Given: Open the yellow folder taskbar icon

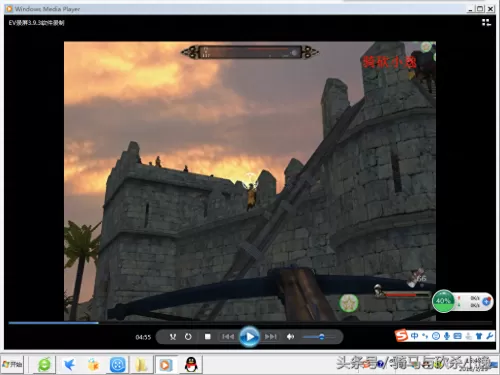Looking at the screenshot, I should [142, 365].
